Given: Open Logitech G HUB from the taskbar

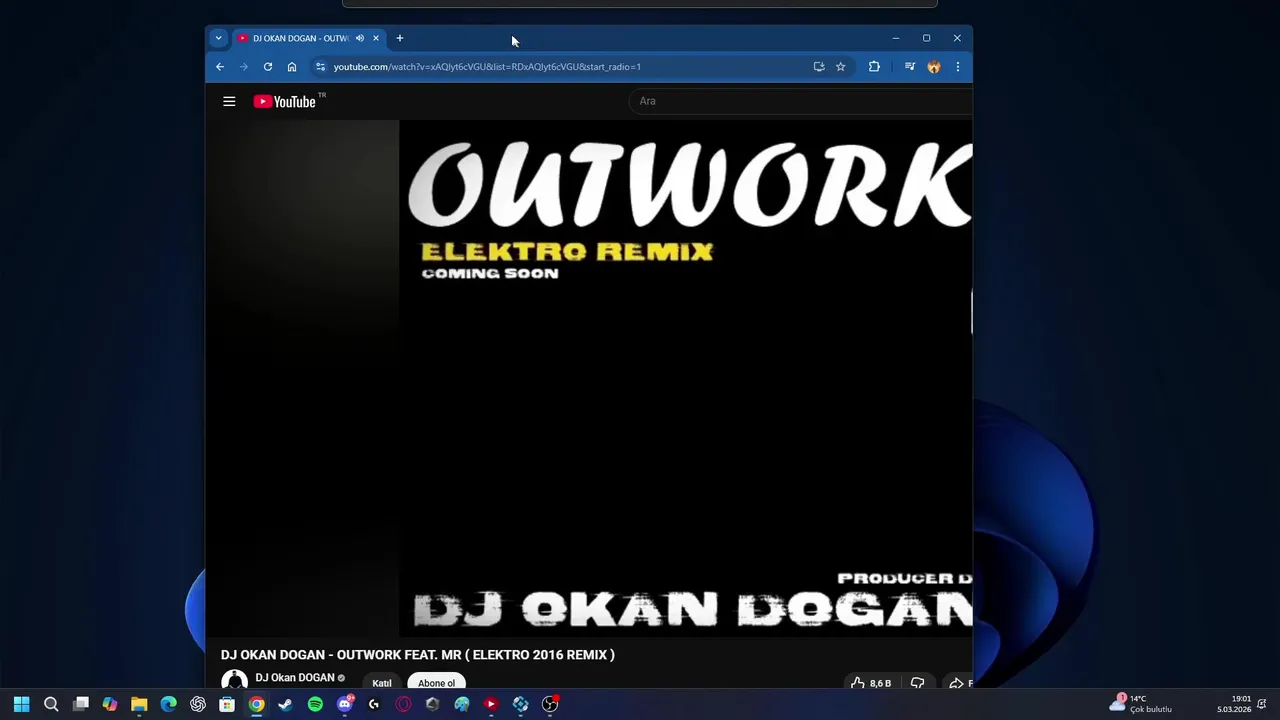Looking at the screenshot, I should point(374,704).
